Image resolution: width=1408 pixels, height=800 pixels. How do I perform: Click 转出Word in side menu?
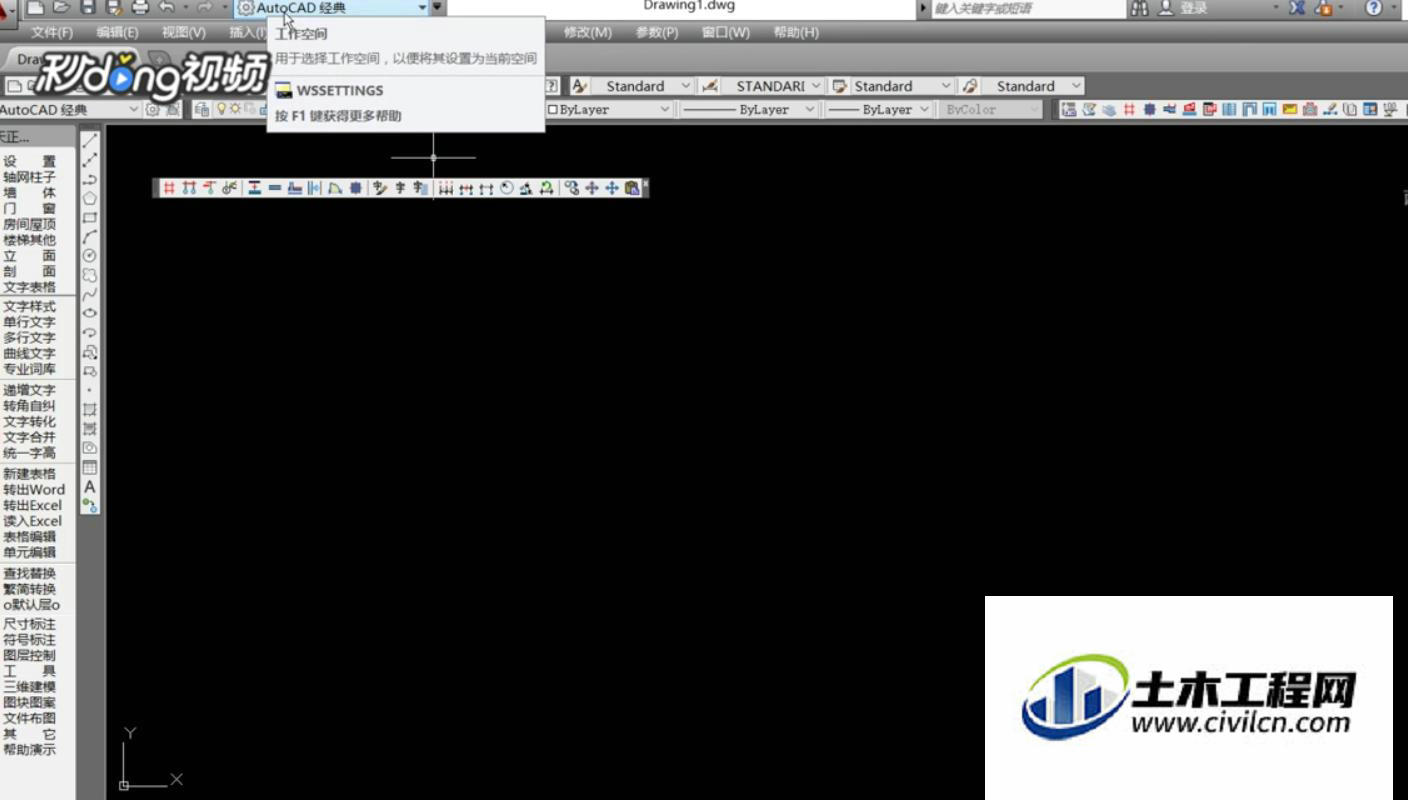tap(34, 490)
